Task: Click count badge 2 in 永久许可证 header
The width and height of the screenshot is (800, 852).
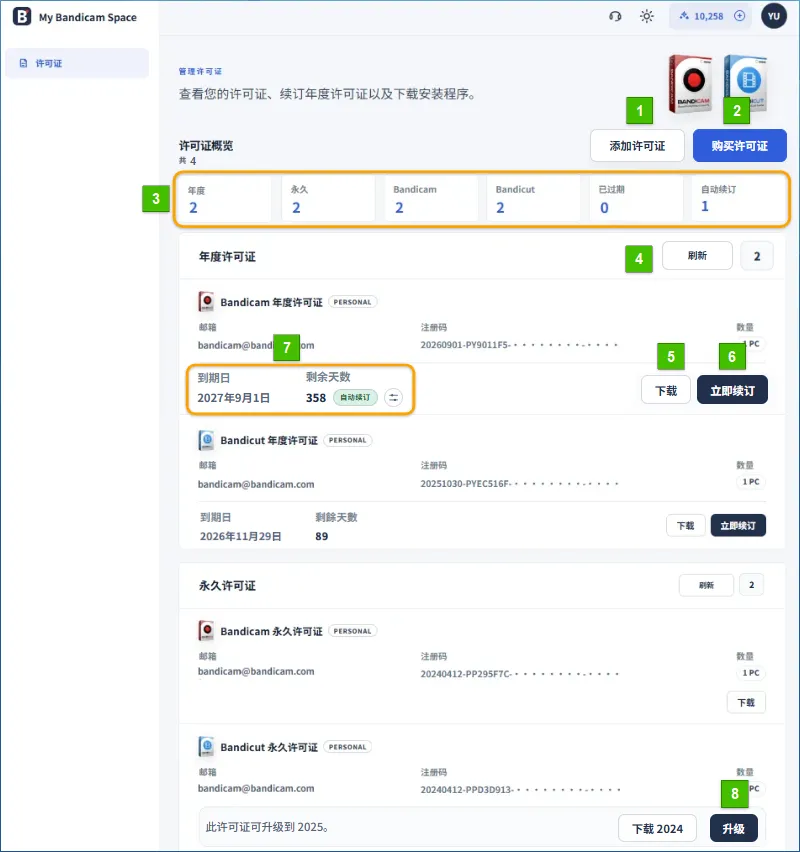Action: click(752, 585)
